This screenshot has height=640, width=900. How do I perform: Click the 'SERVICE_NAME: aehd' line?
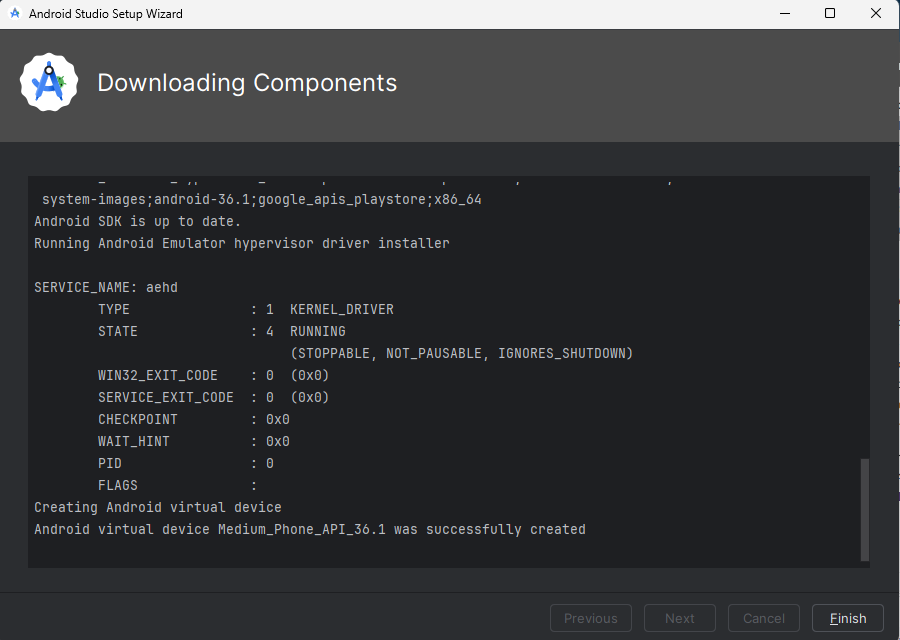pyautogui.click(x=106, y=287)
